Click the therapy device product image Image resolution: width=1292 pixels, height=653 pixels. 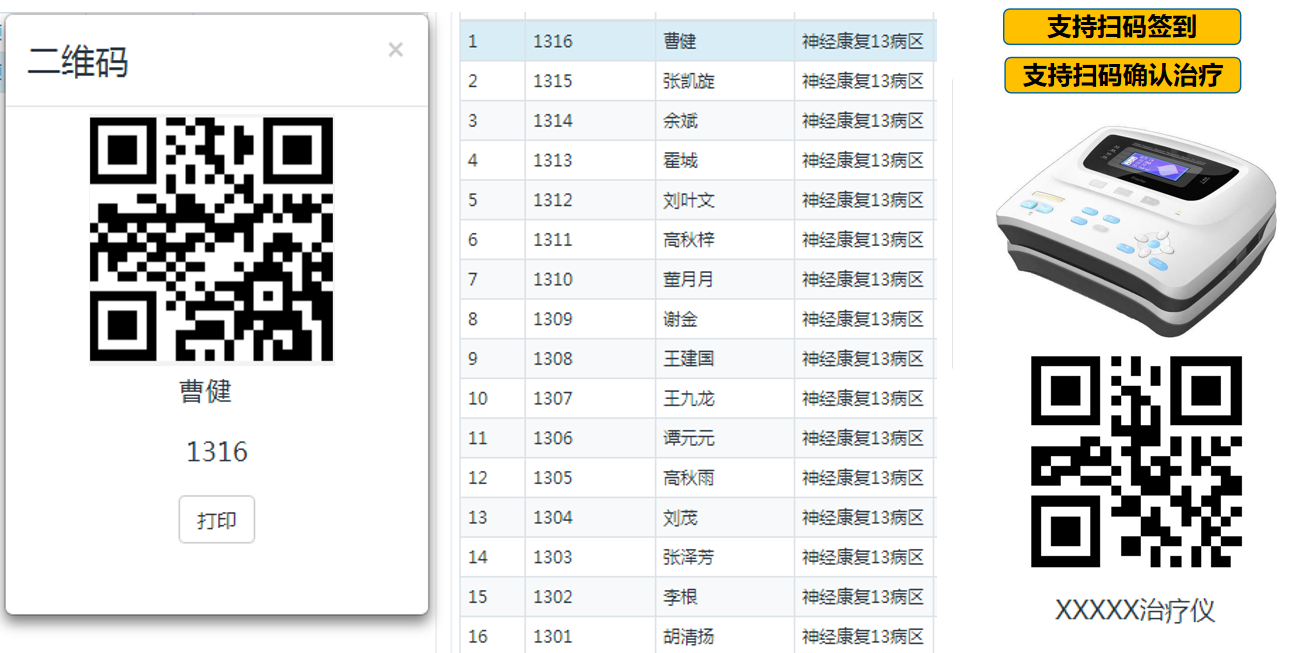click(1136, 231)
